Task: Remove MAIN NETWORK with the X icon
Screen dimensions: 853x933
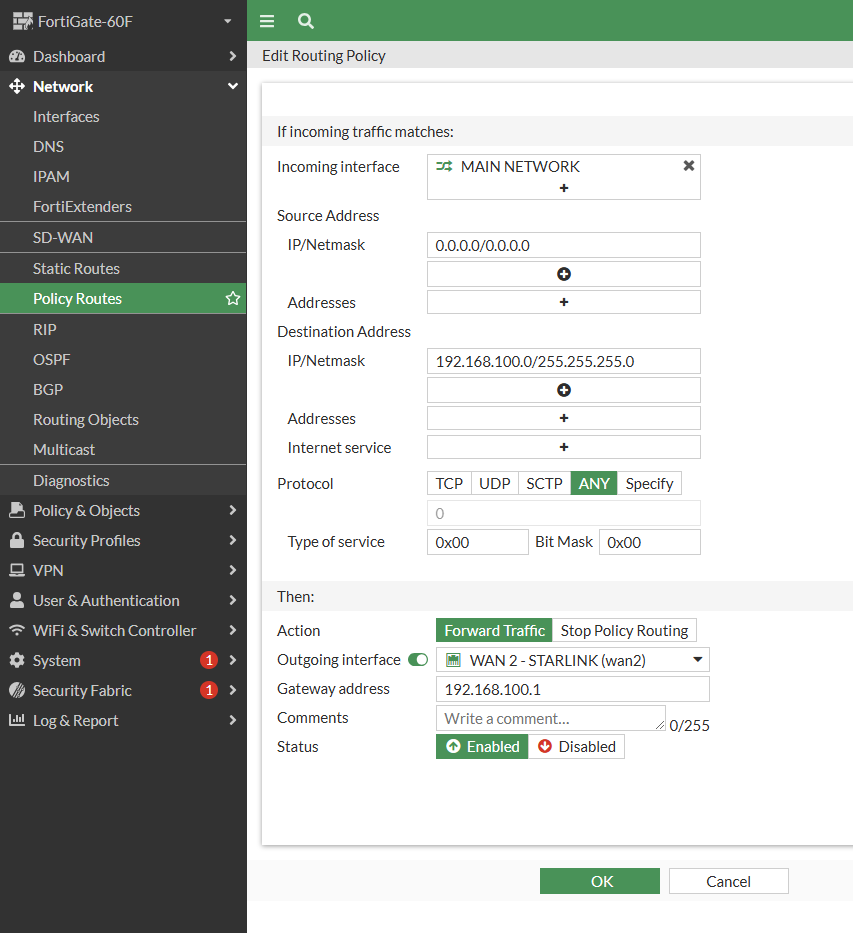Action: [x=688, y=166]
